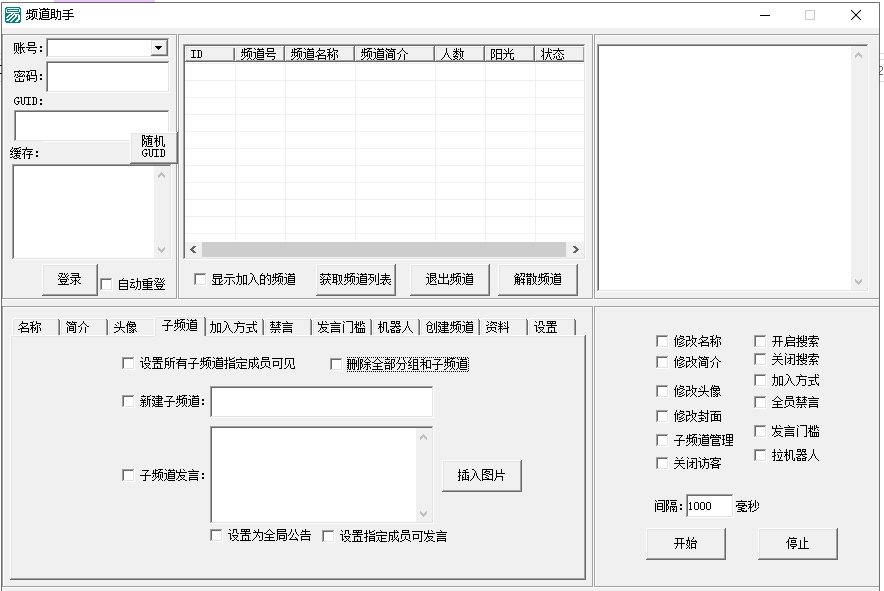The image size is (884, 591).
Task: Enable the 自动重登 checkbox
Action: [107, 285]
